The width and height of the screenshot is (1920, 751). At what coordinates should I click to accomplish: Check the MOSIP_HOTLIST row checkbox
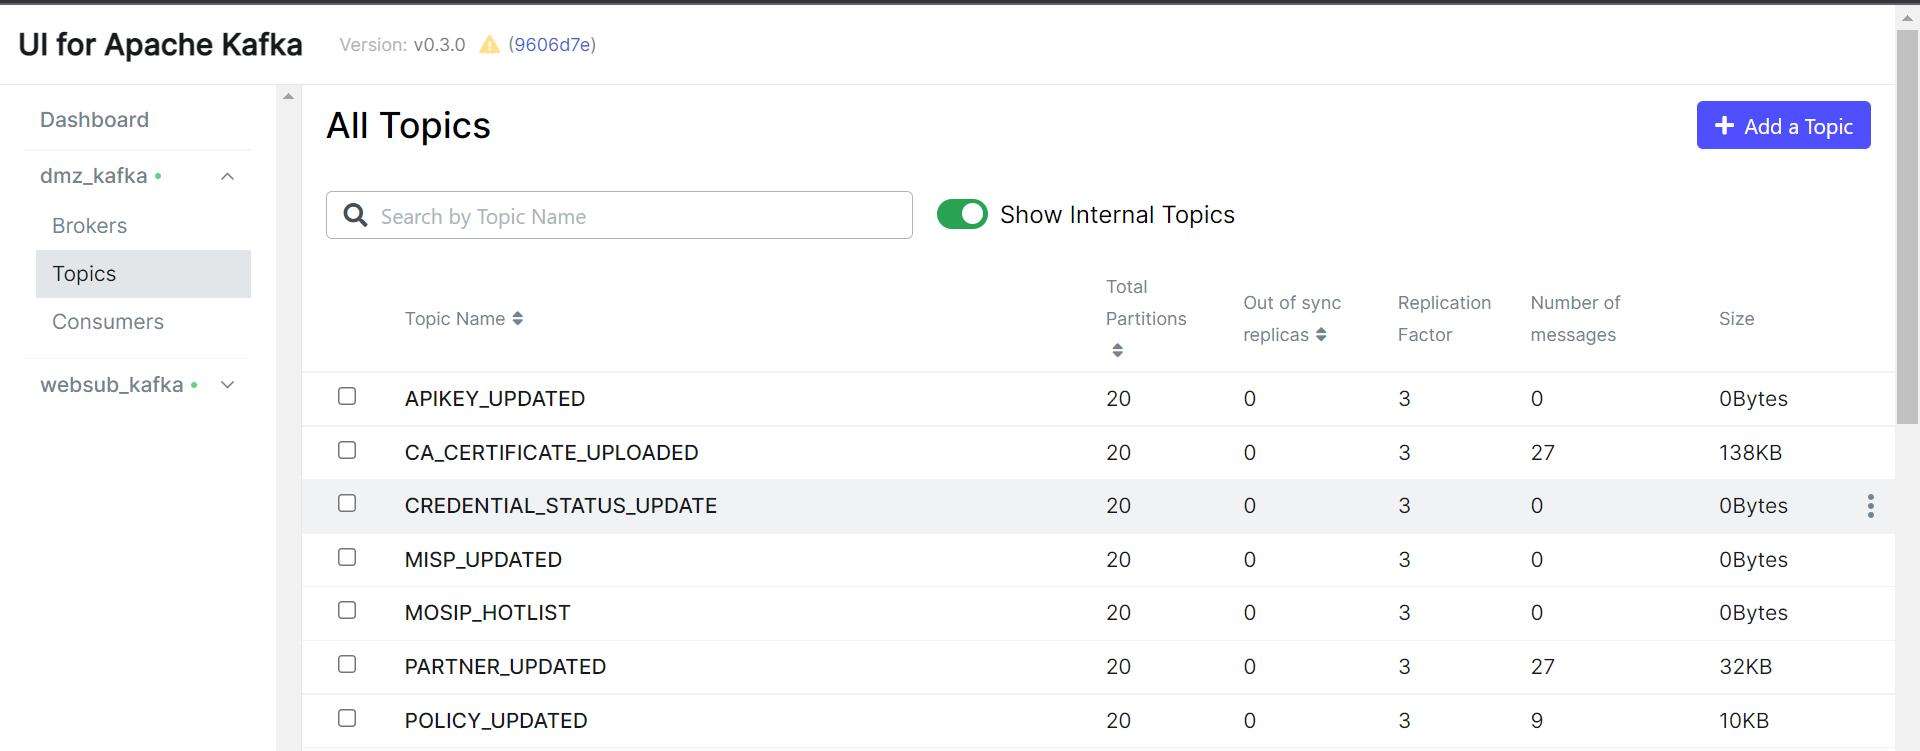[347, 610]
